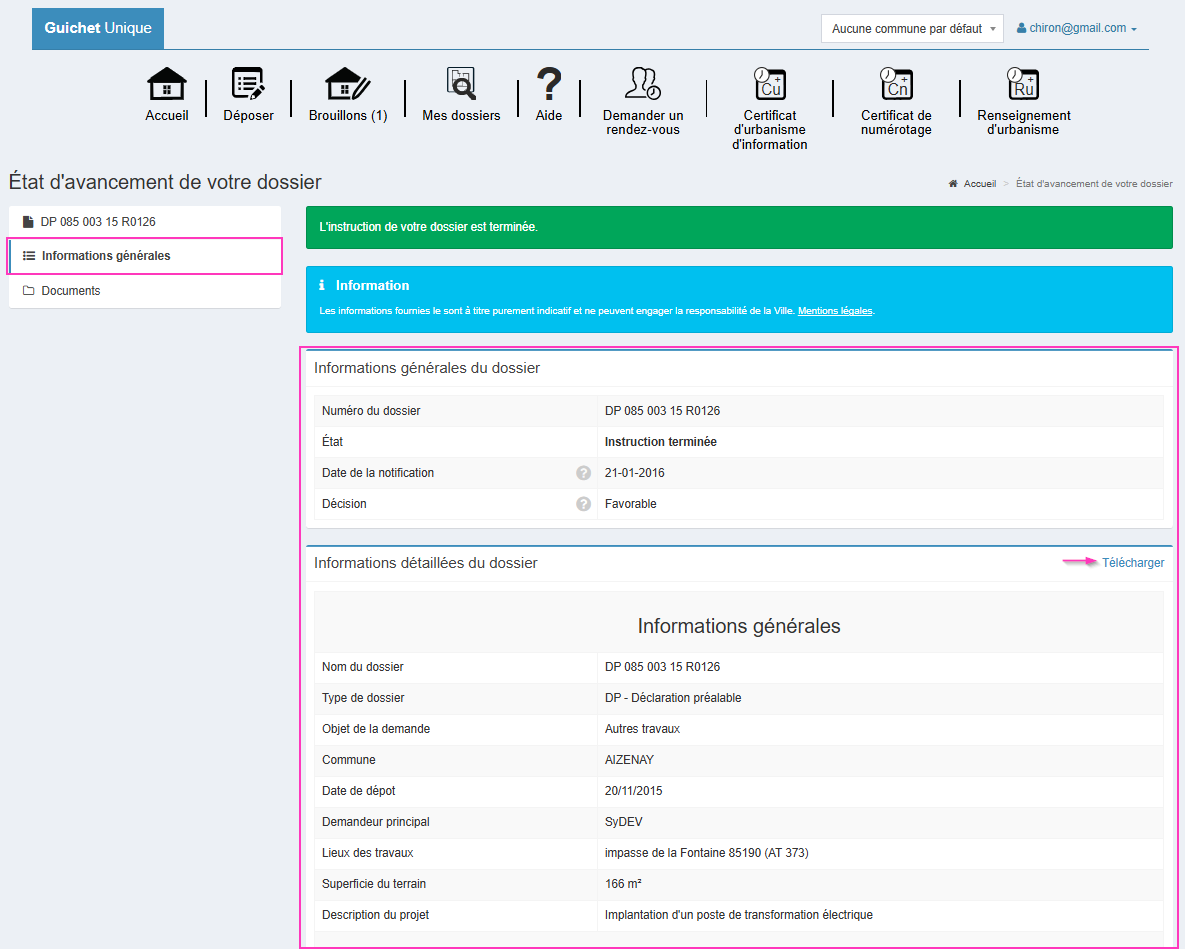Click help icon beside Date de la notification
1185x949 pixels.
coord(583,473)
